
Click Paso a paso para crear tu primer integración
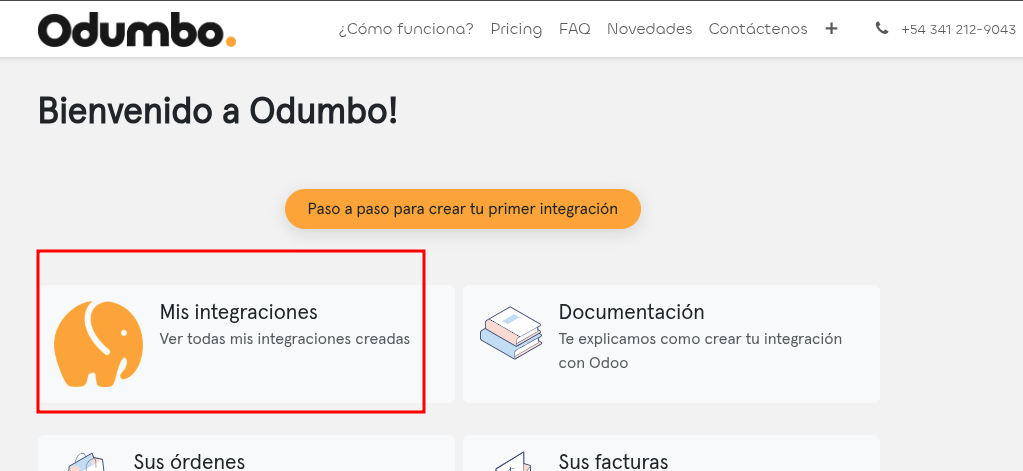[463, 209]
